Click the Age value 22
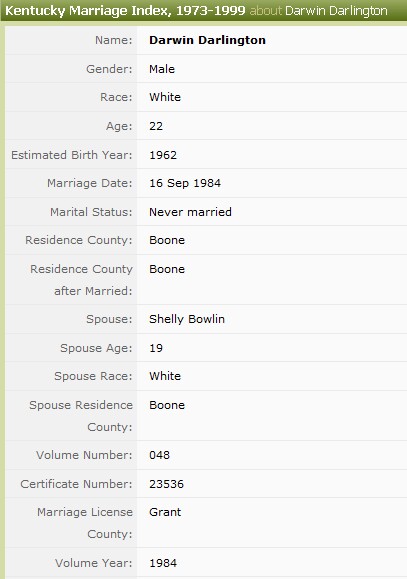 (156, 126)
